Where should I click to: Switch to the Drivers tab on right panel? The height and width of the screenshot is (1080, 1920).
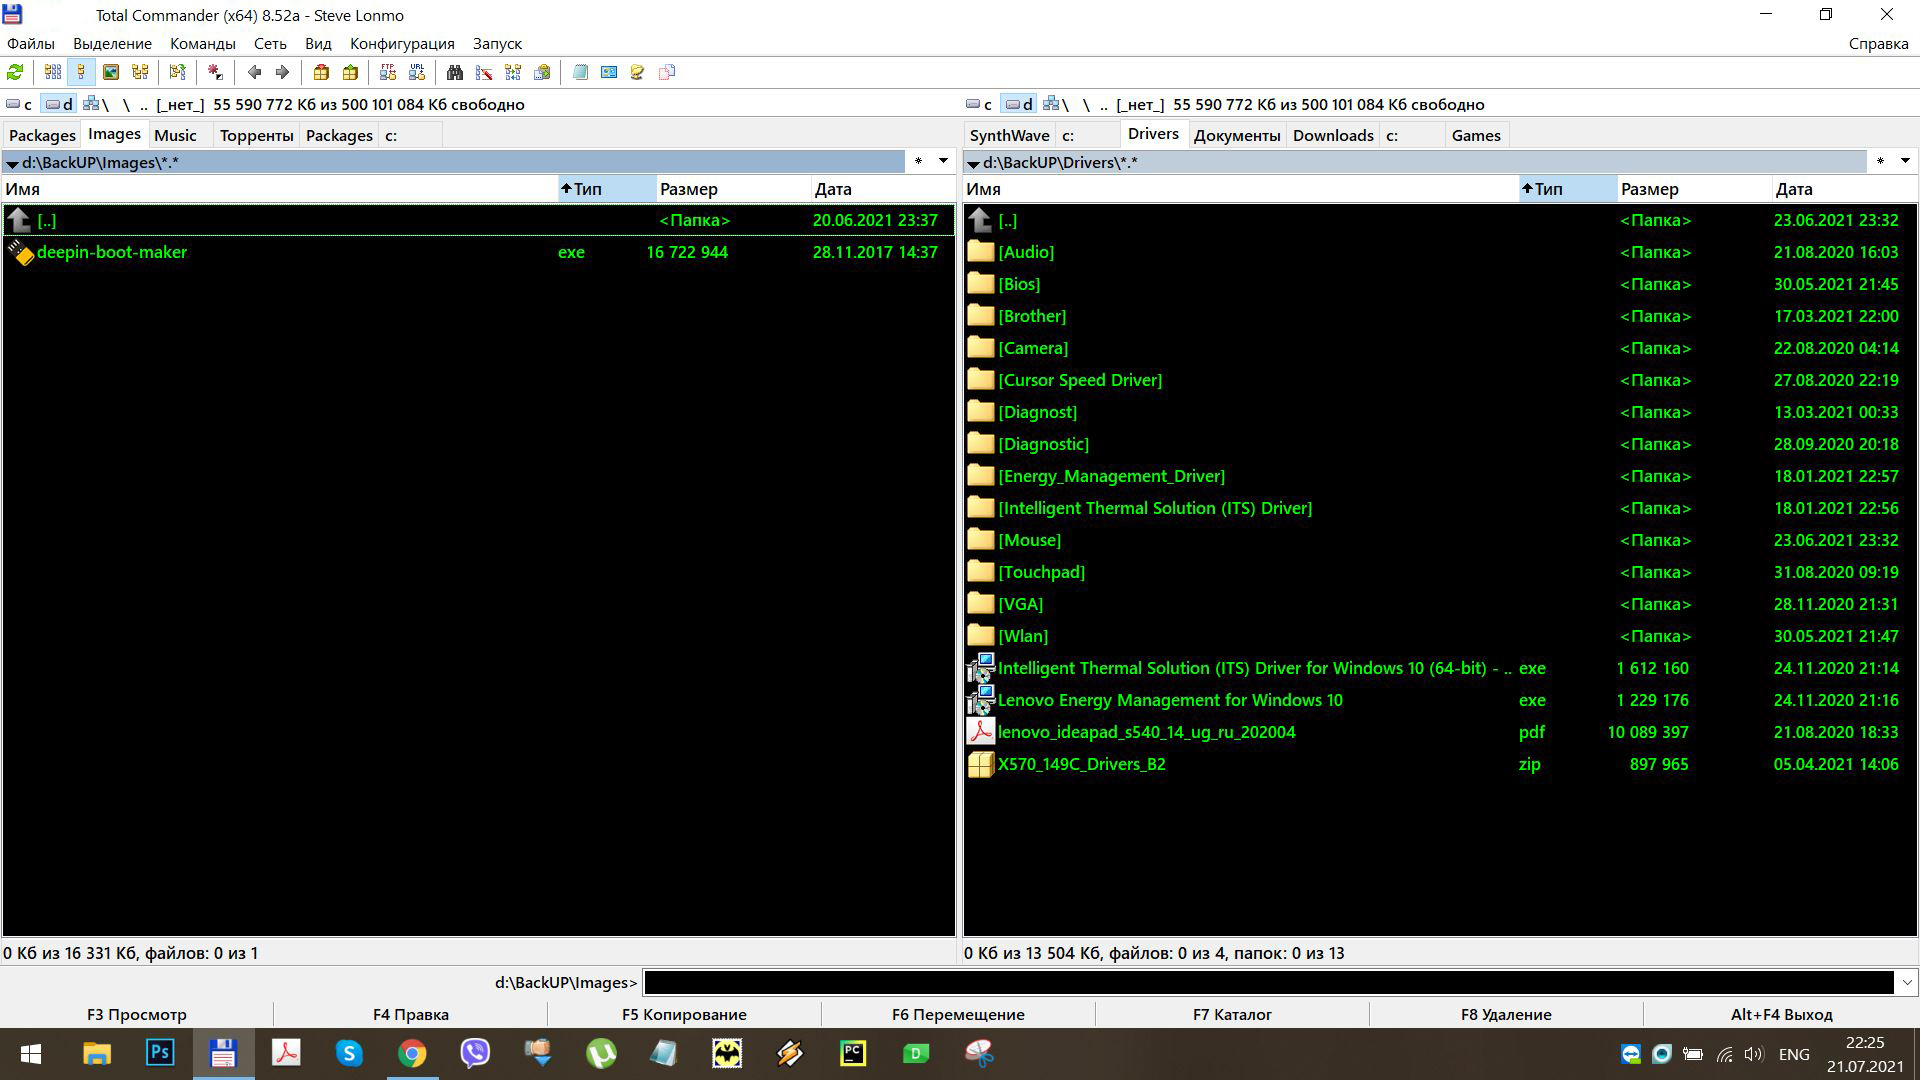click(1151, 135)
